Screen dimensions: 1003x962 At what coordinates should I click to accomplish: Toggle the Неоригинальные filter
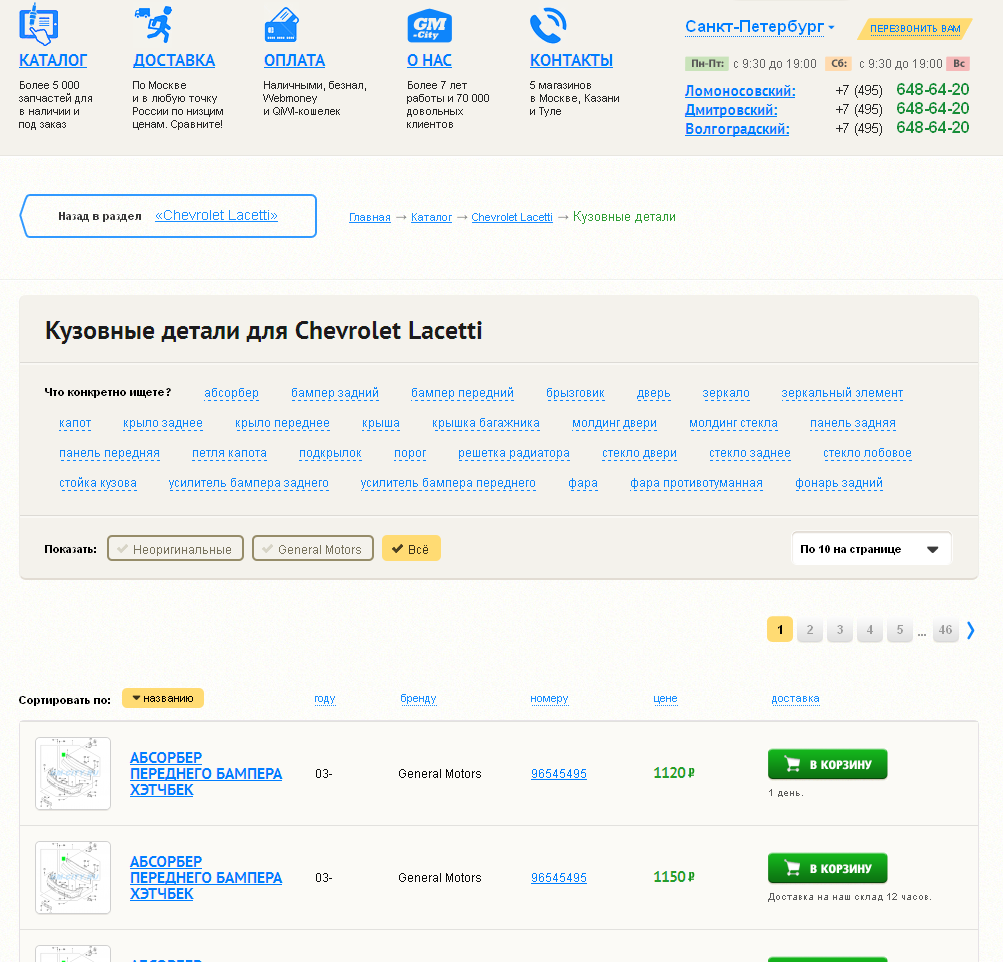[x=175, y=549]
